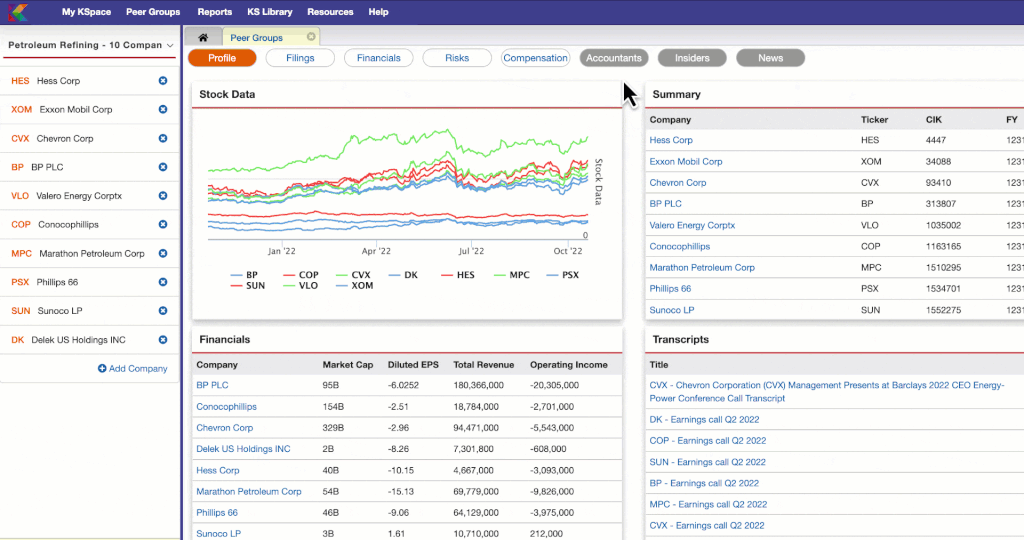The image size is (1024, 540).
Task: Switch to News view
Action: click(771, 58)
